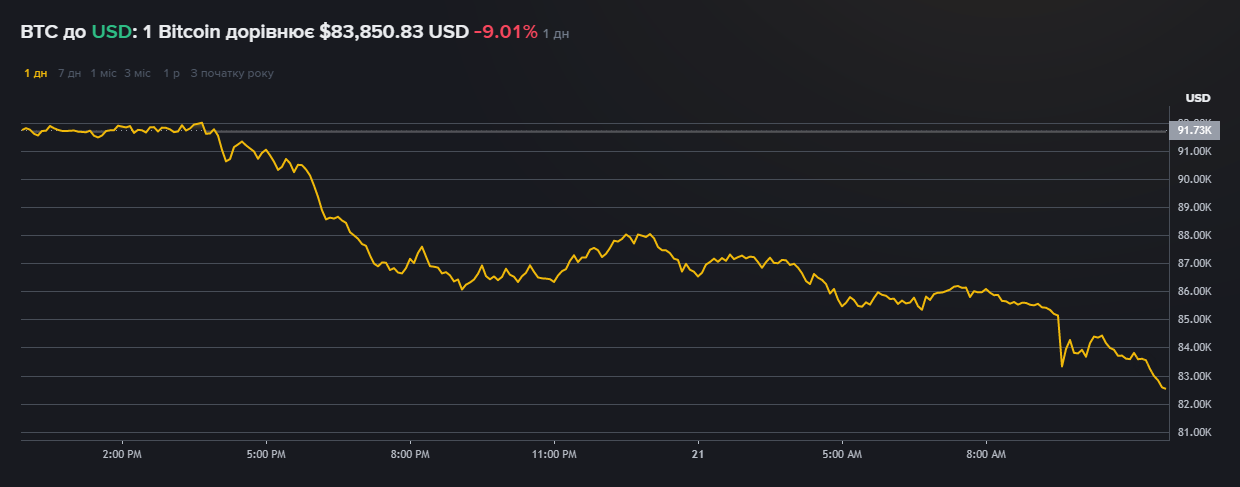Click the 11:00 PM time label
Image resolution: width=1240 pixels, height=487 pixels.
click(x=554, y=454)
